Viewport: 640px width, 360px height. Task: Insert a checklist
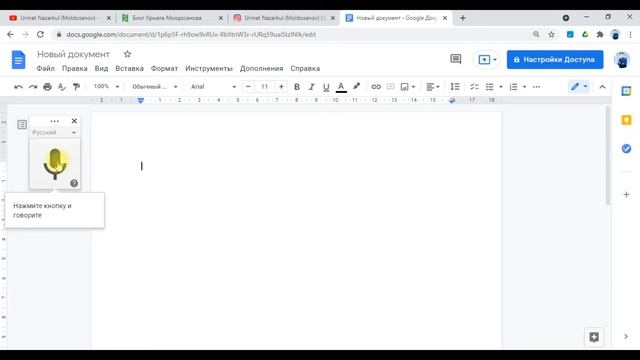tap(474, 87)
